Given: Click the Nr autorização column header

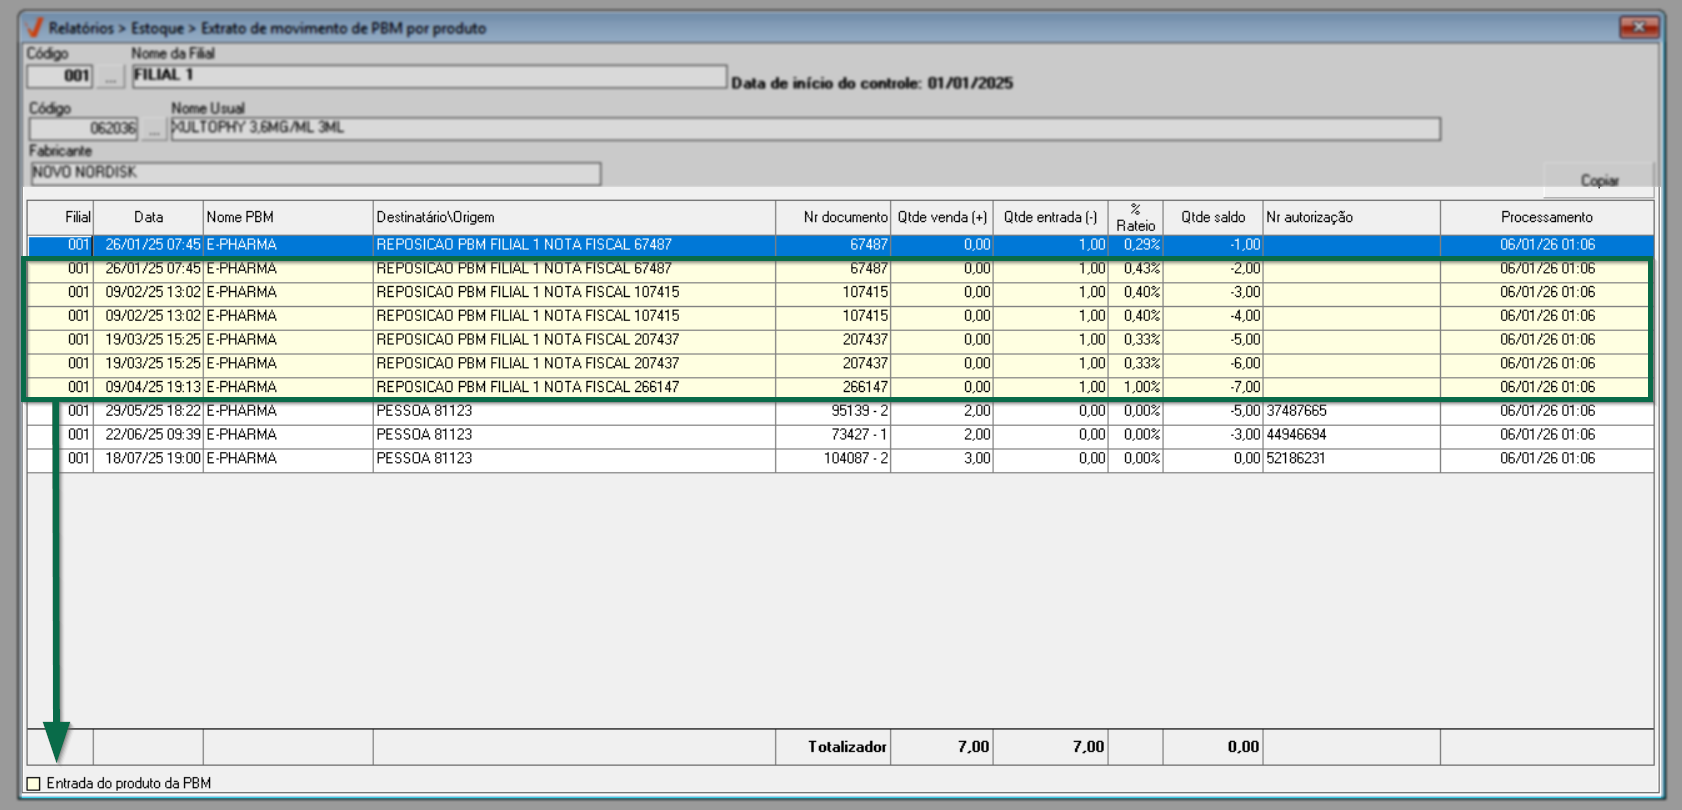Looking at the screenshot, I should click(x=1350, y=217).
